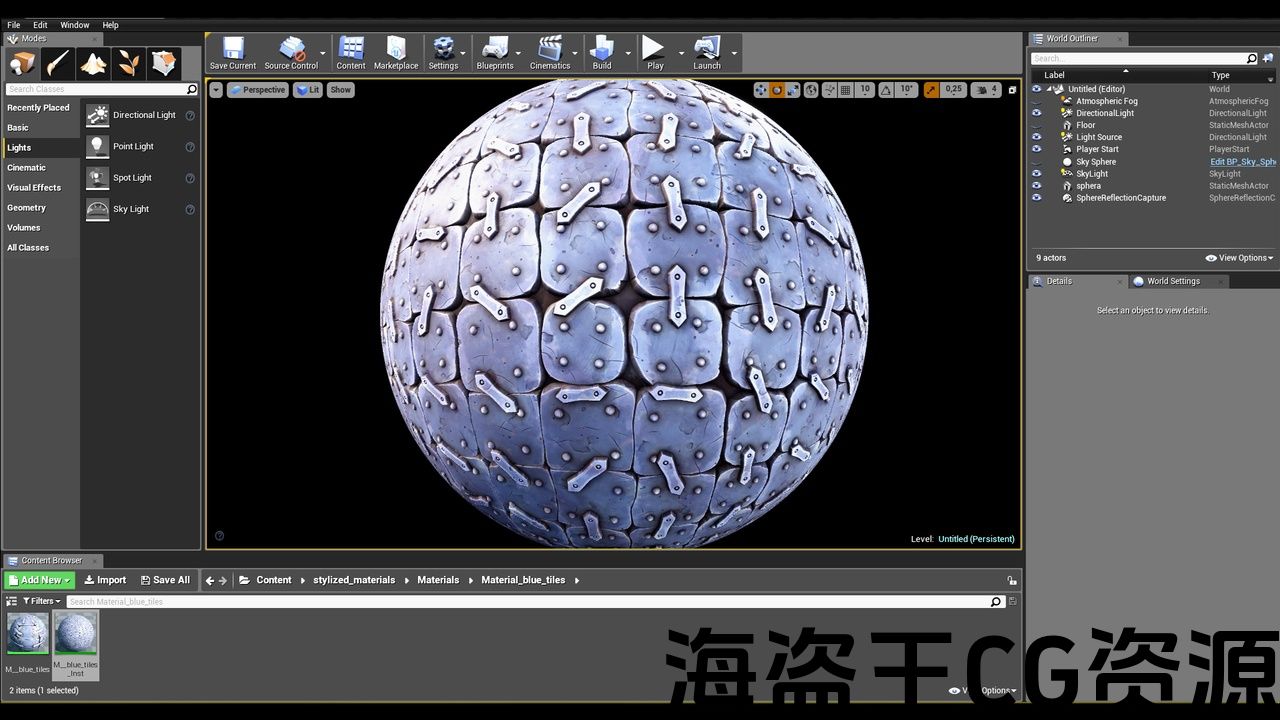Open Edit BP_Sky_Sphere blueprint link

[1242, 162]
